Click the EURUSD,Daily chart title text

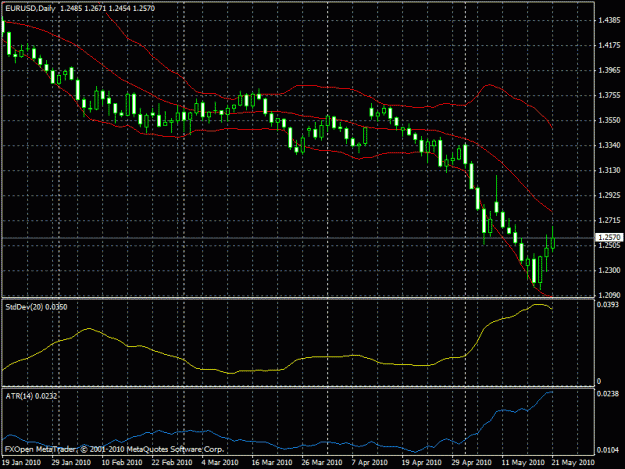[x=30, y=8]
